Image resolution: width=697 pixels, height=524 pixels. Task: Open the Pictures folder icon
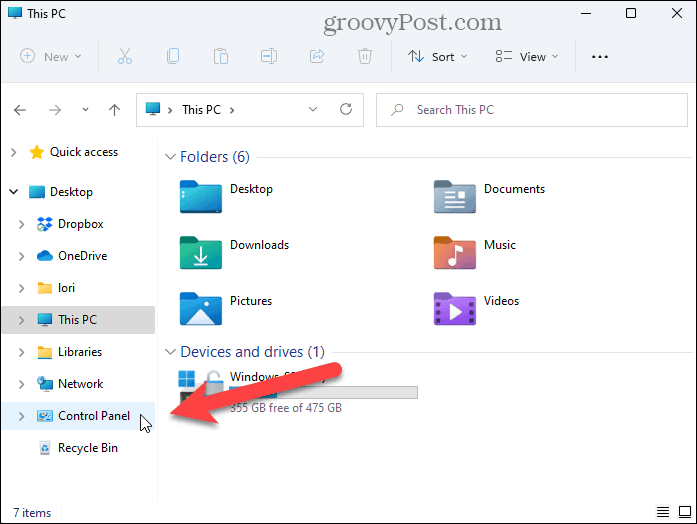(x=200, y=308)
